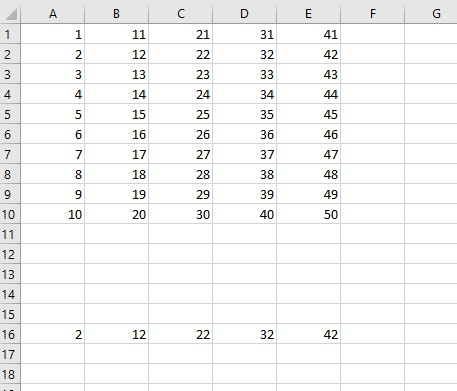Screen dimensions: 457x391
Task: Click cell E10 containing 50
Action: 309,214
